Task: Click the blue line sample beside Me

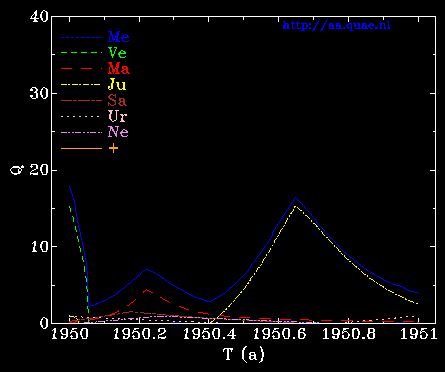Action: click(81, 37)
